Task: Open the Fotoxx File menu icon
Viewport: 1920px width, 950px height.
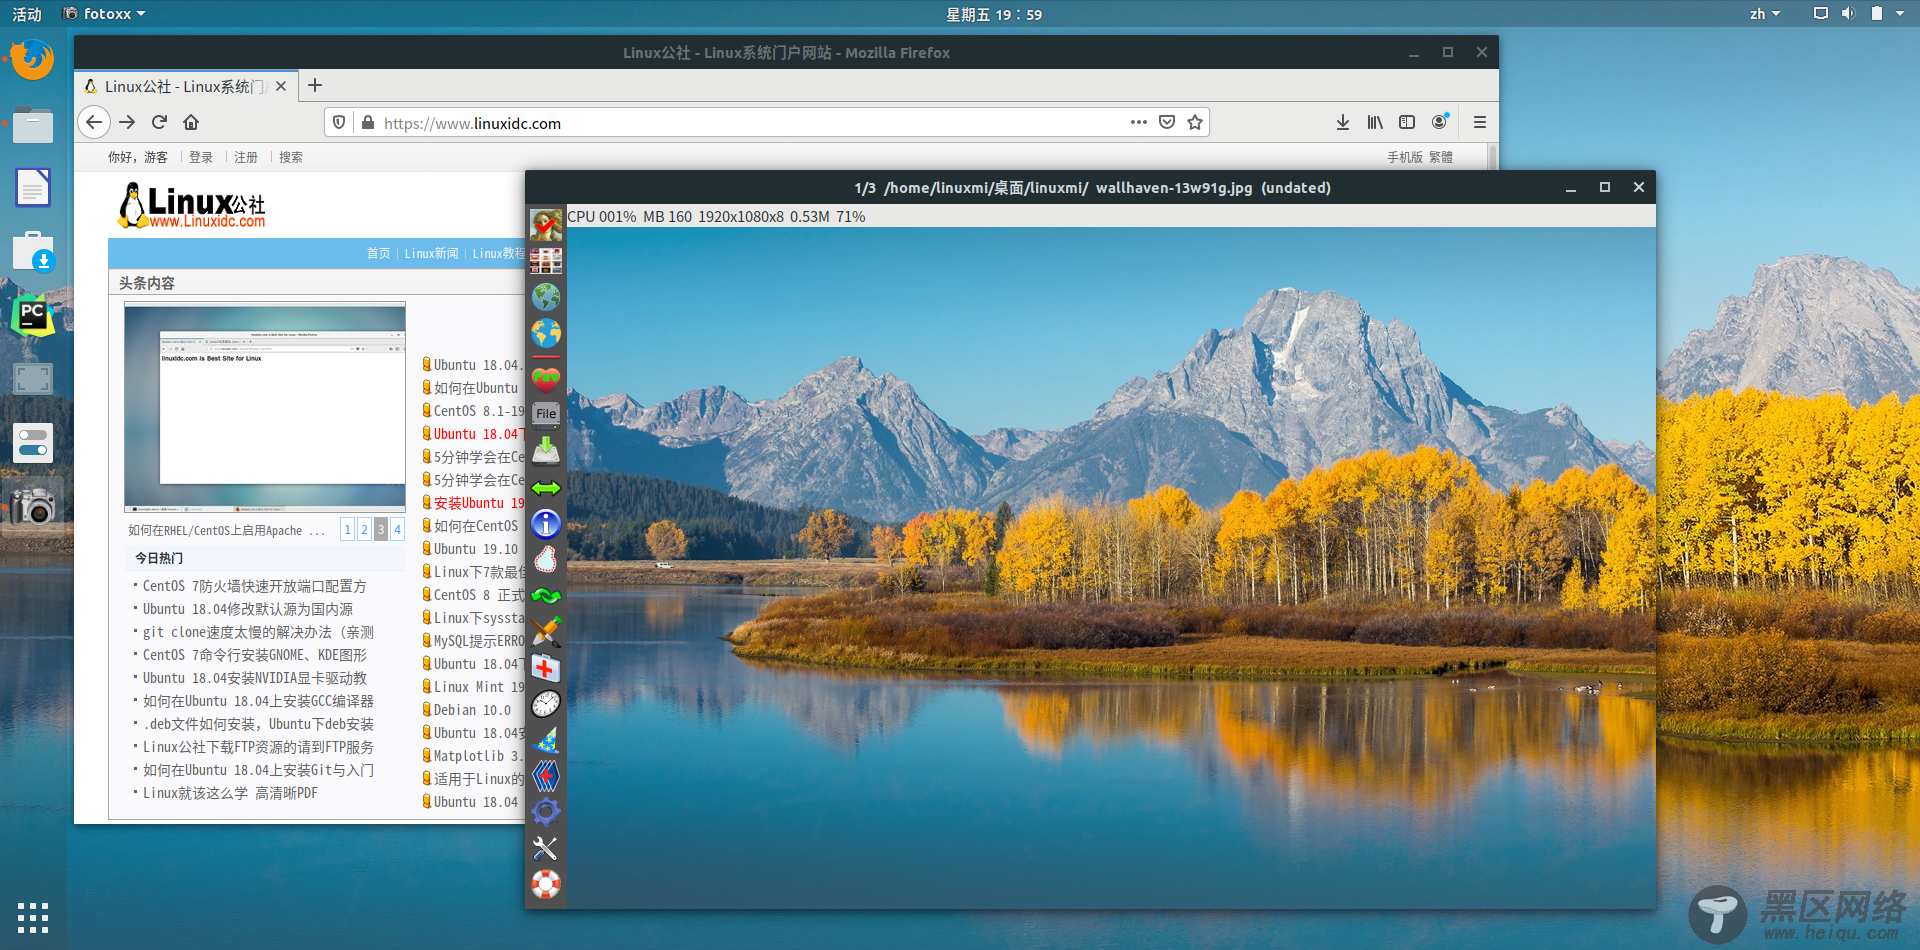Action: pos(546,414)
